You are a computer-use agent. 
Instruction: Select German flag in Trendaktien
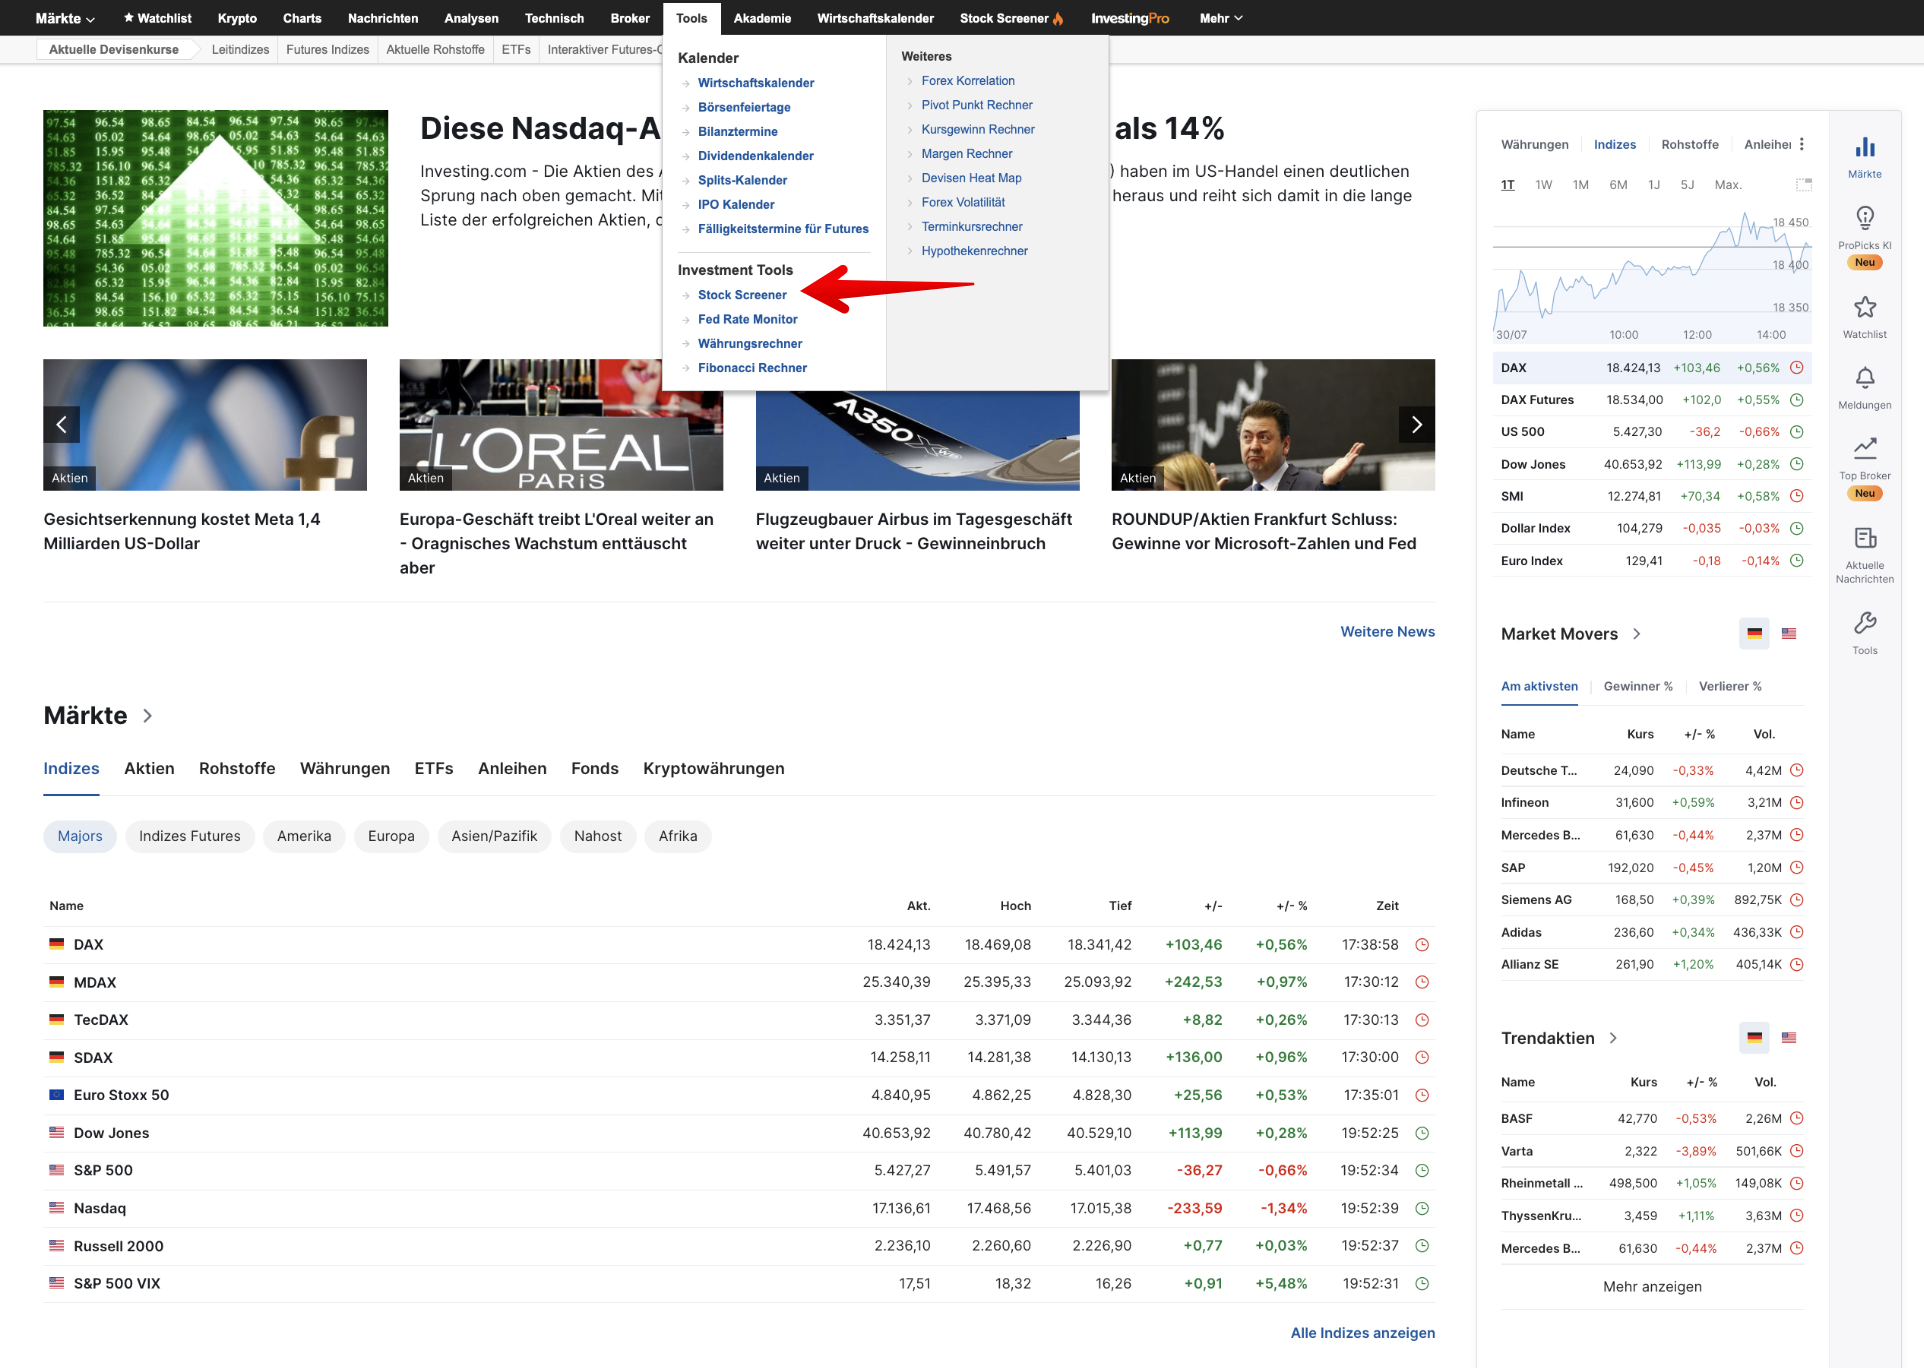(1754, 1038)
